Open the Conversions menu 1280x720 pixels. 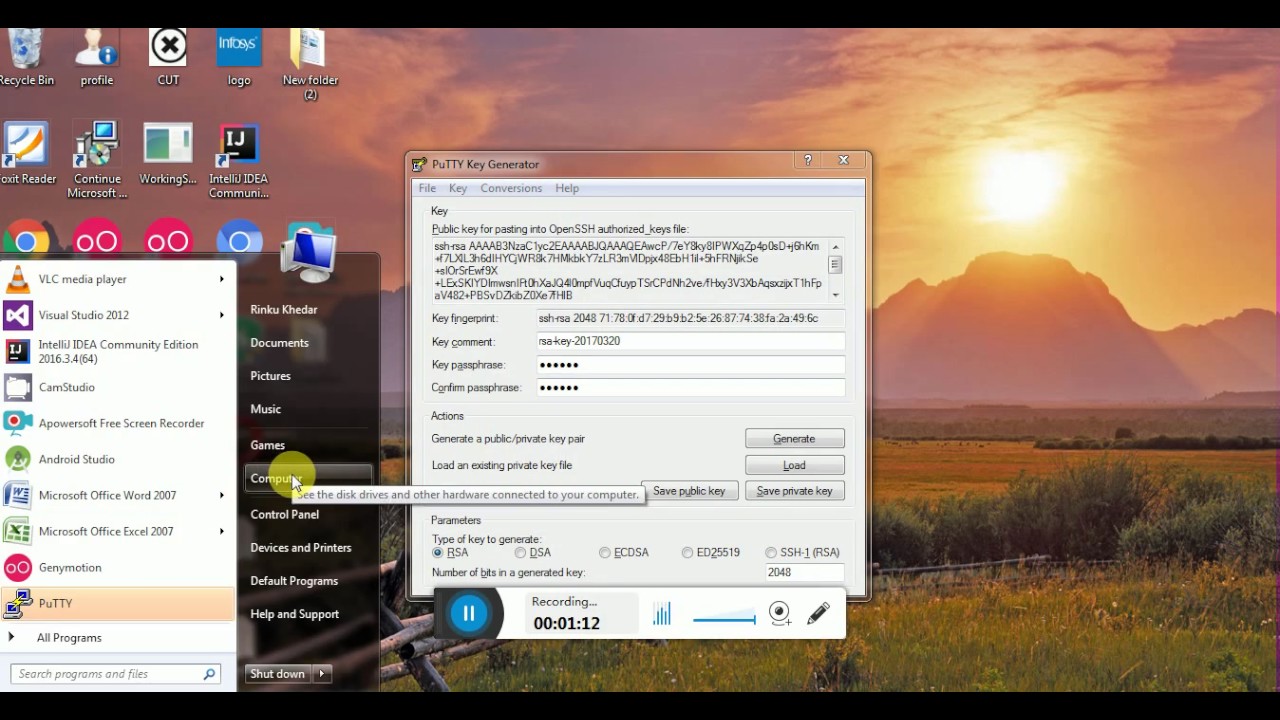pos(511,188)
